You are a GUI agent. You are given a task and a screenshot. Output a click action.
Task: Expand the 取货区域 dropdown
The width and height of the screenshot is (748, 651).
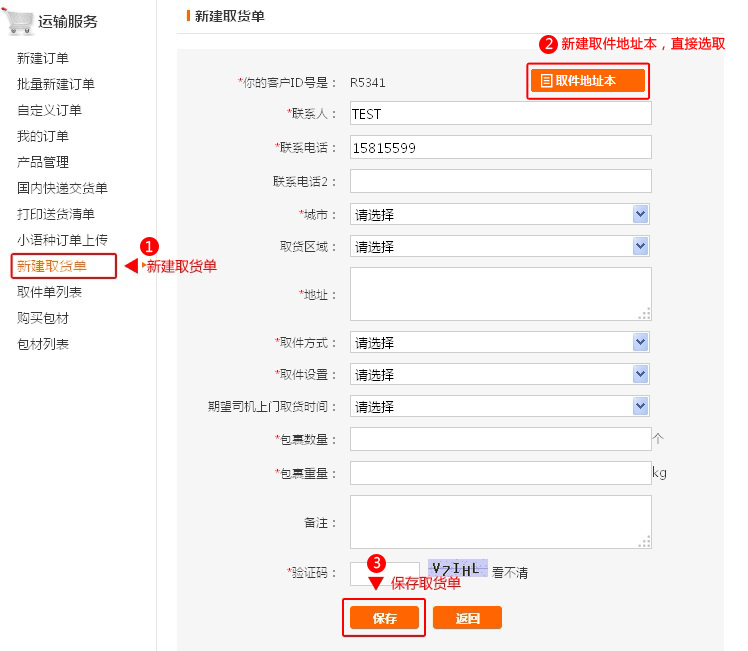500,247
